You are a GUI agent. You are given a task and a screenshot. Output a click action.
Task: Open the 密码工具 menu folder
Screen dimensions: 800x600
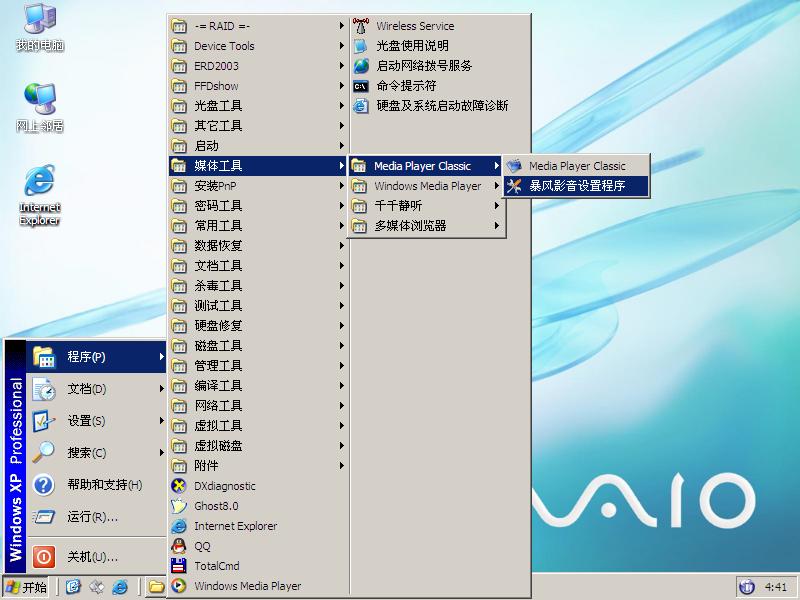tap(259, 206)
